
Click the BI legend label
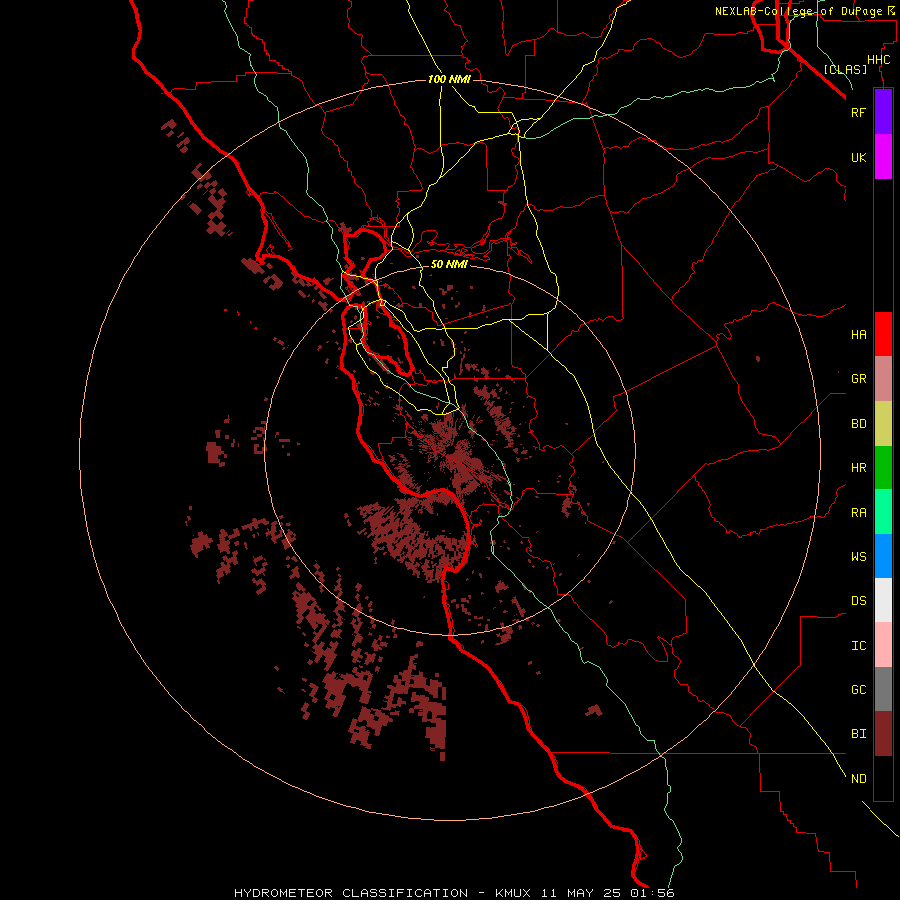(x=858, y=734)
